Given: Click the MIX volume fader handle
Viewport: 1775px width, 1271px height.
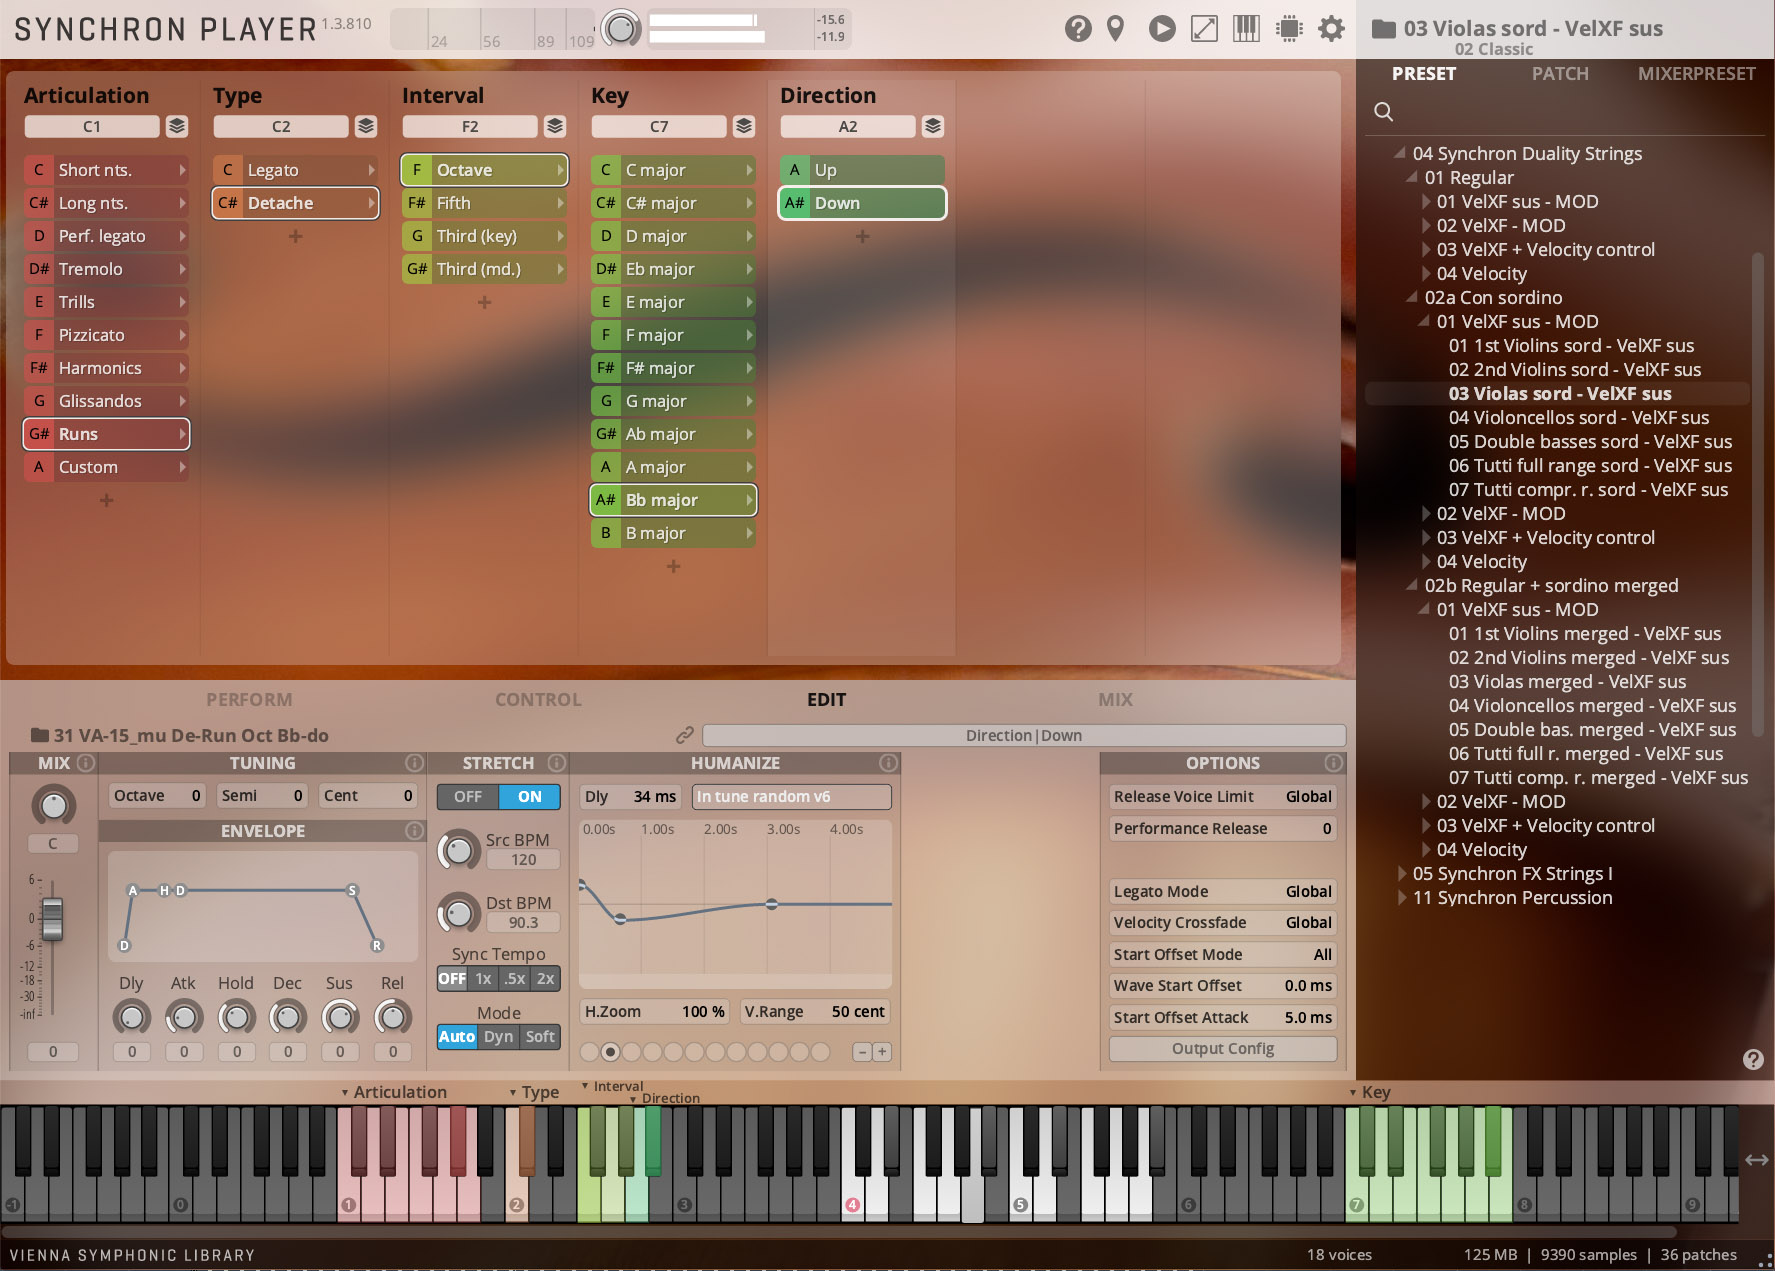Looking at the screenshot, I should [x=52, y=918].
